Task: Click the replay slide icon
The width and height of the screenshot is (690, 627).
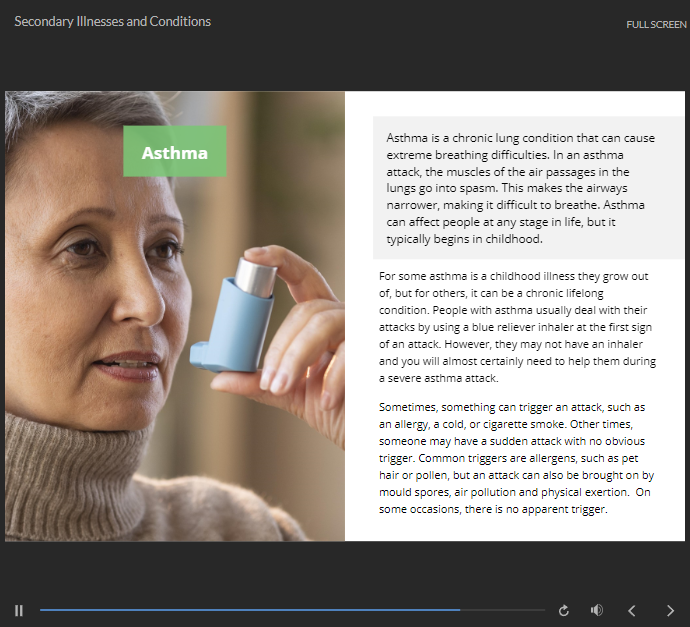Action: coord(564,611)
